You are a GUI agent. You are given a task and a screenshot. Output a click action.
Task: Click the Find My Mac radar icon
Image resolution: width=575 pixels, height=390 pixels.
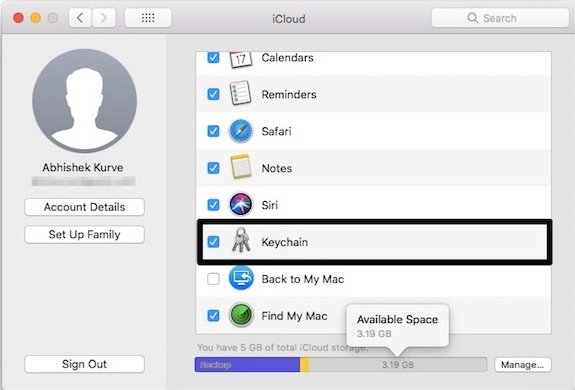tap(241, 315)
